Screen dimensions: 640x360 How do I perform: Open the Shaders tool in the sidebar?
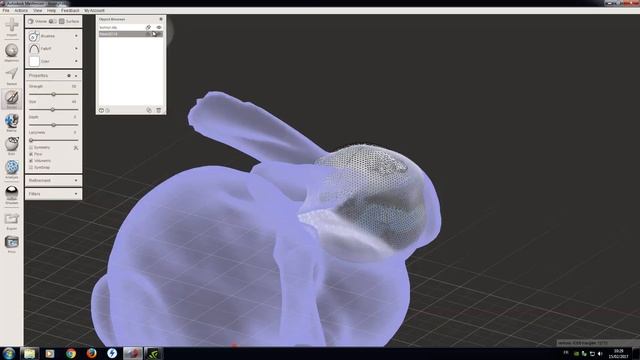tap(11, 194)
